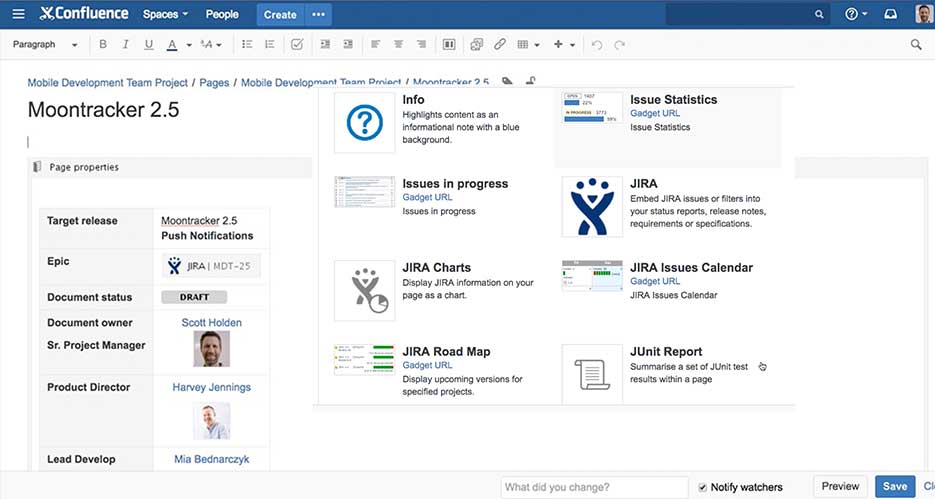Click the JIRA MDT-25 epic link
This screenshot has height=499, width=935.
pos(211,266)
